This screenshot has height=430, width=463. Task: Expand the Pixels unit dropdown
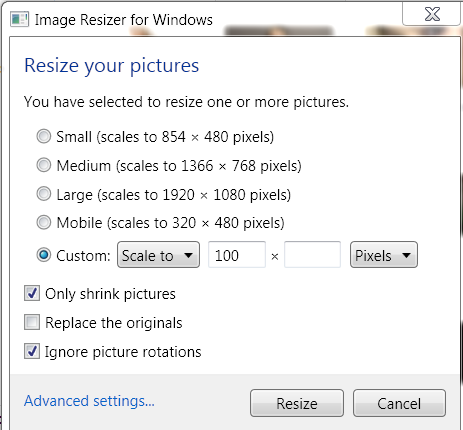[384, 255]
